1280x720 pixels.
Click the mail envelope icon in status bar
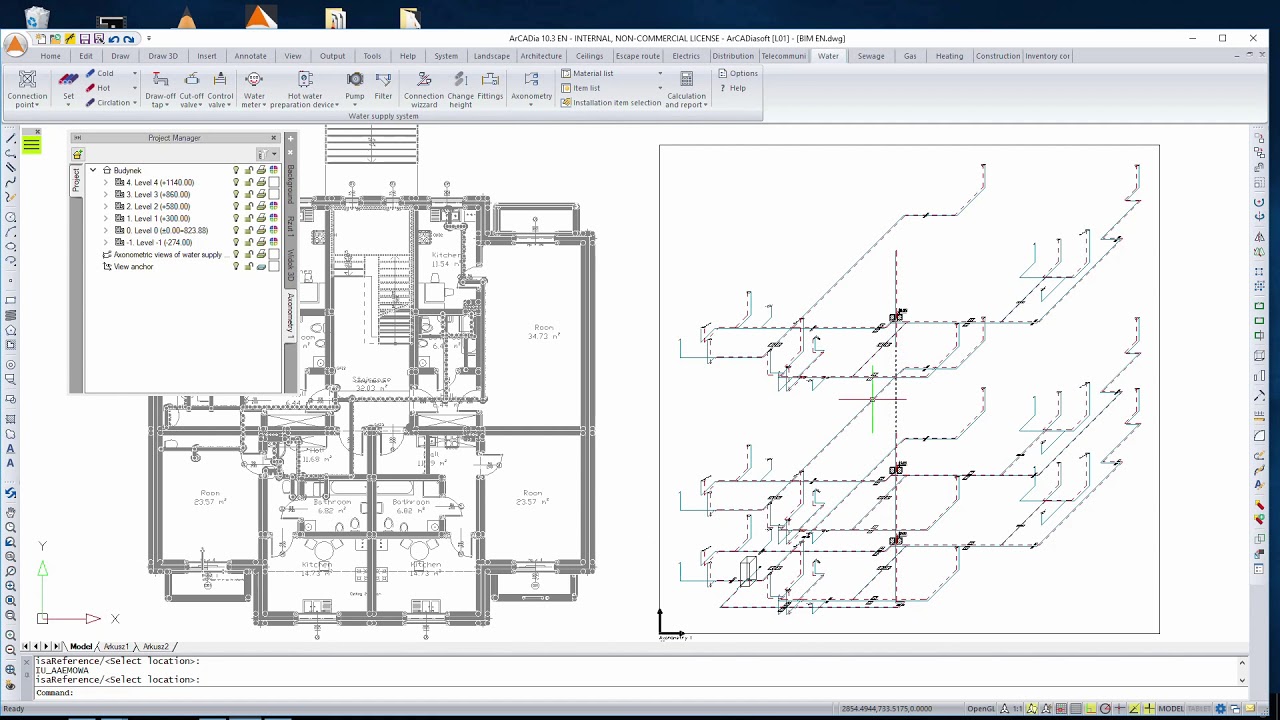click(1250, 709)
